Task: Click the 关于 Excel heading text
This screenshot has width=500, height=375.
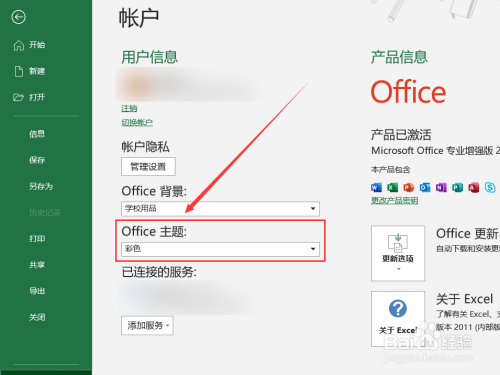Action: pyautogui.click(x=464, y=299)
